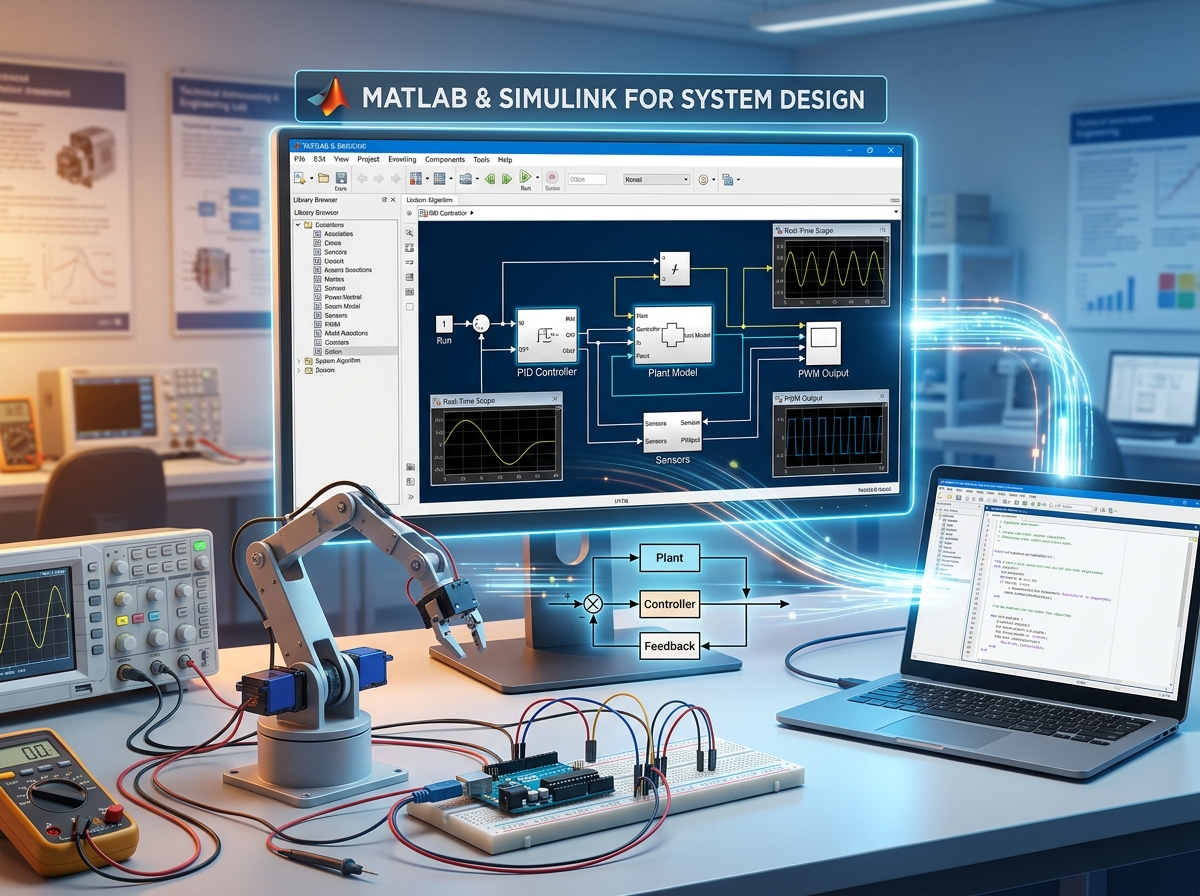Open the Normal simulation mode dropdown
This screenshot has height=896, width=1200.
656,179
